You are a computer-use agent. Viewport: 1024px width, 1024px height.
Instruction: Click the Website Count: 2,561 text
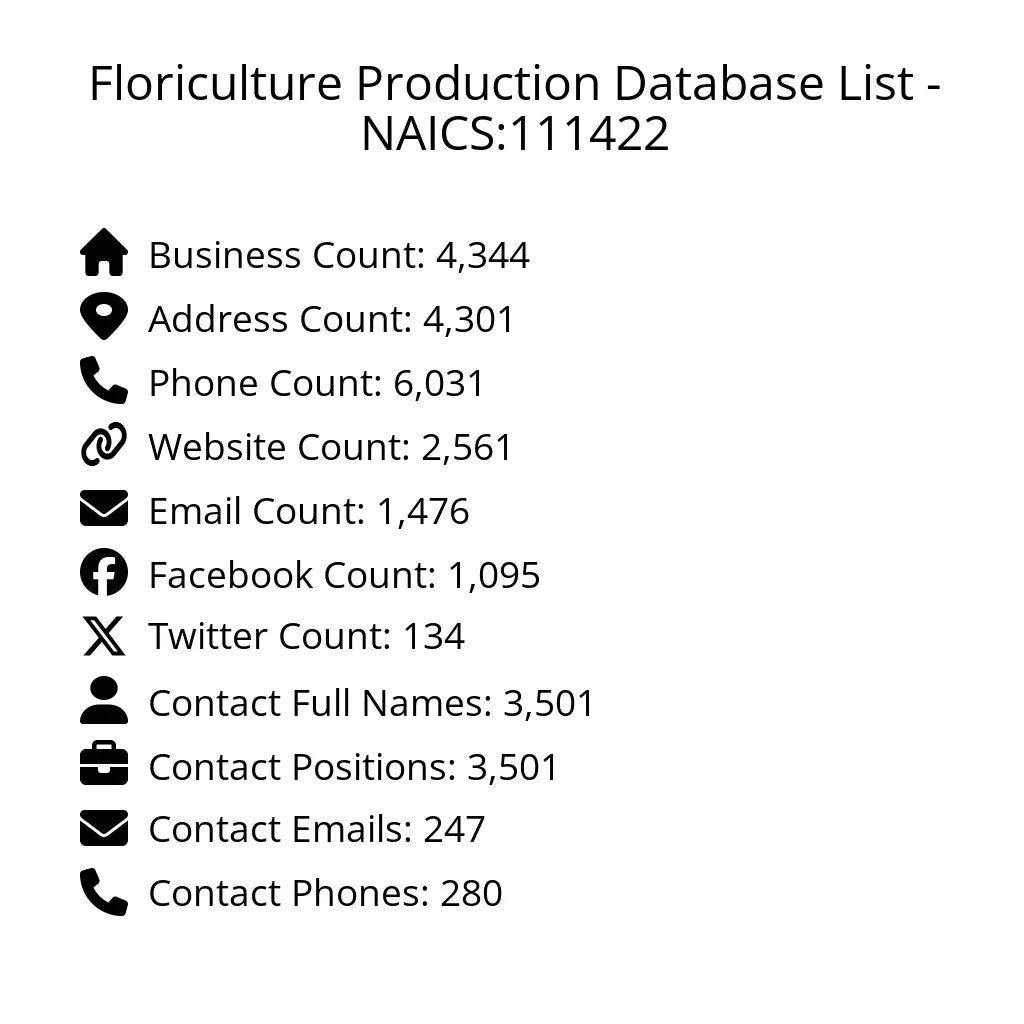point(330,448)
